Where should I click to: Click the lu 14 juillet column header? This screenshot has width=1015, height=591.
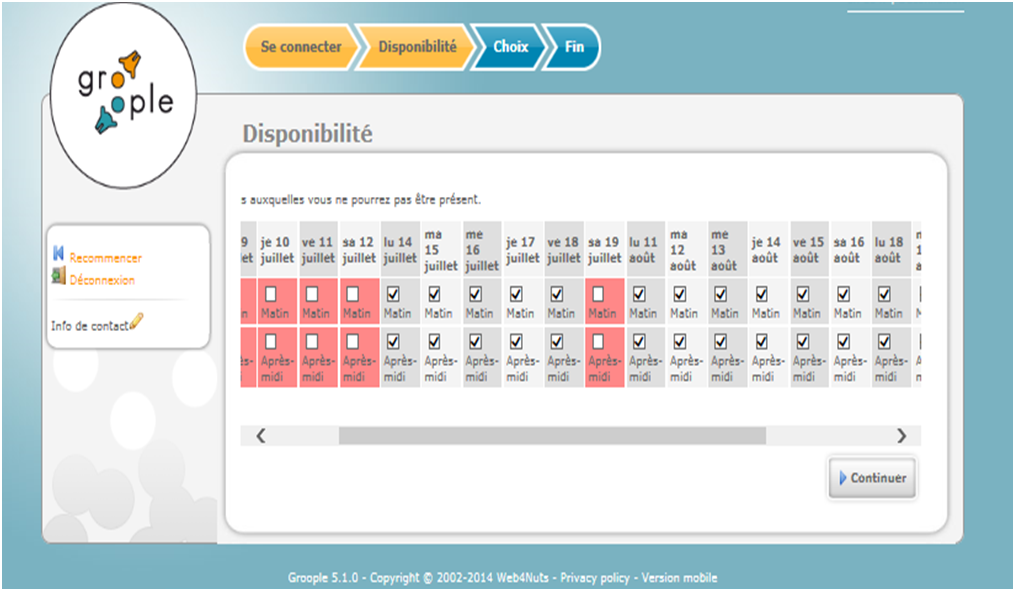pos(400,250)
